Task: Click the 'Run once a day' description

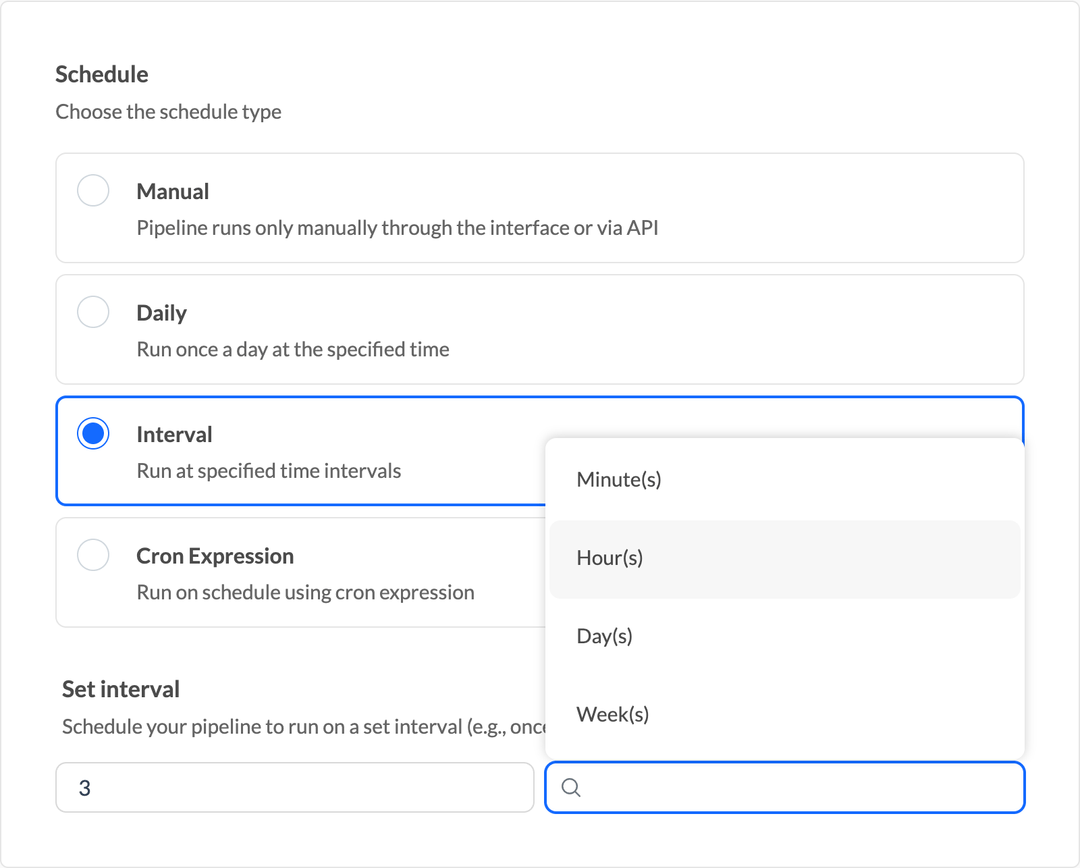Action: [293, 350]
